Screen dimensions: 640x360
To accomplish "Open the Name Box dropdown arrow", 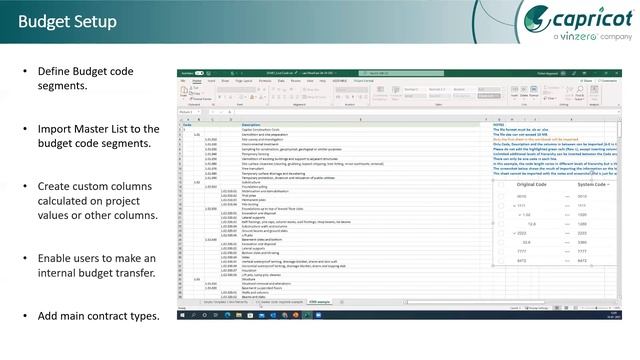I will click(199, 112).
